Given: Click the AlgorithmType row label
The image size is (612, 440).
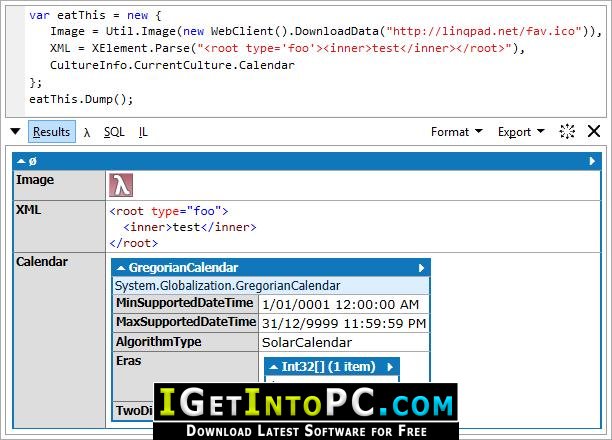Looking at the screenshot, I should (158, 342).
